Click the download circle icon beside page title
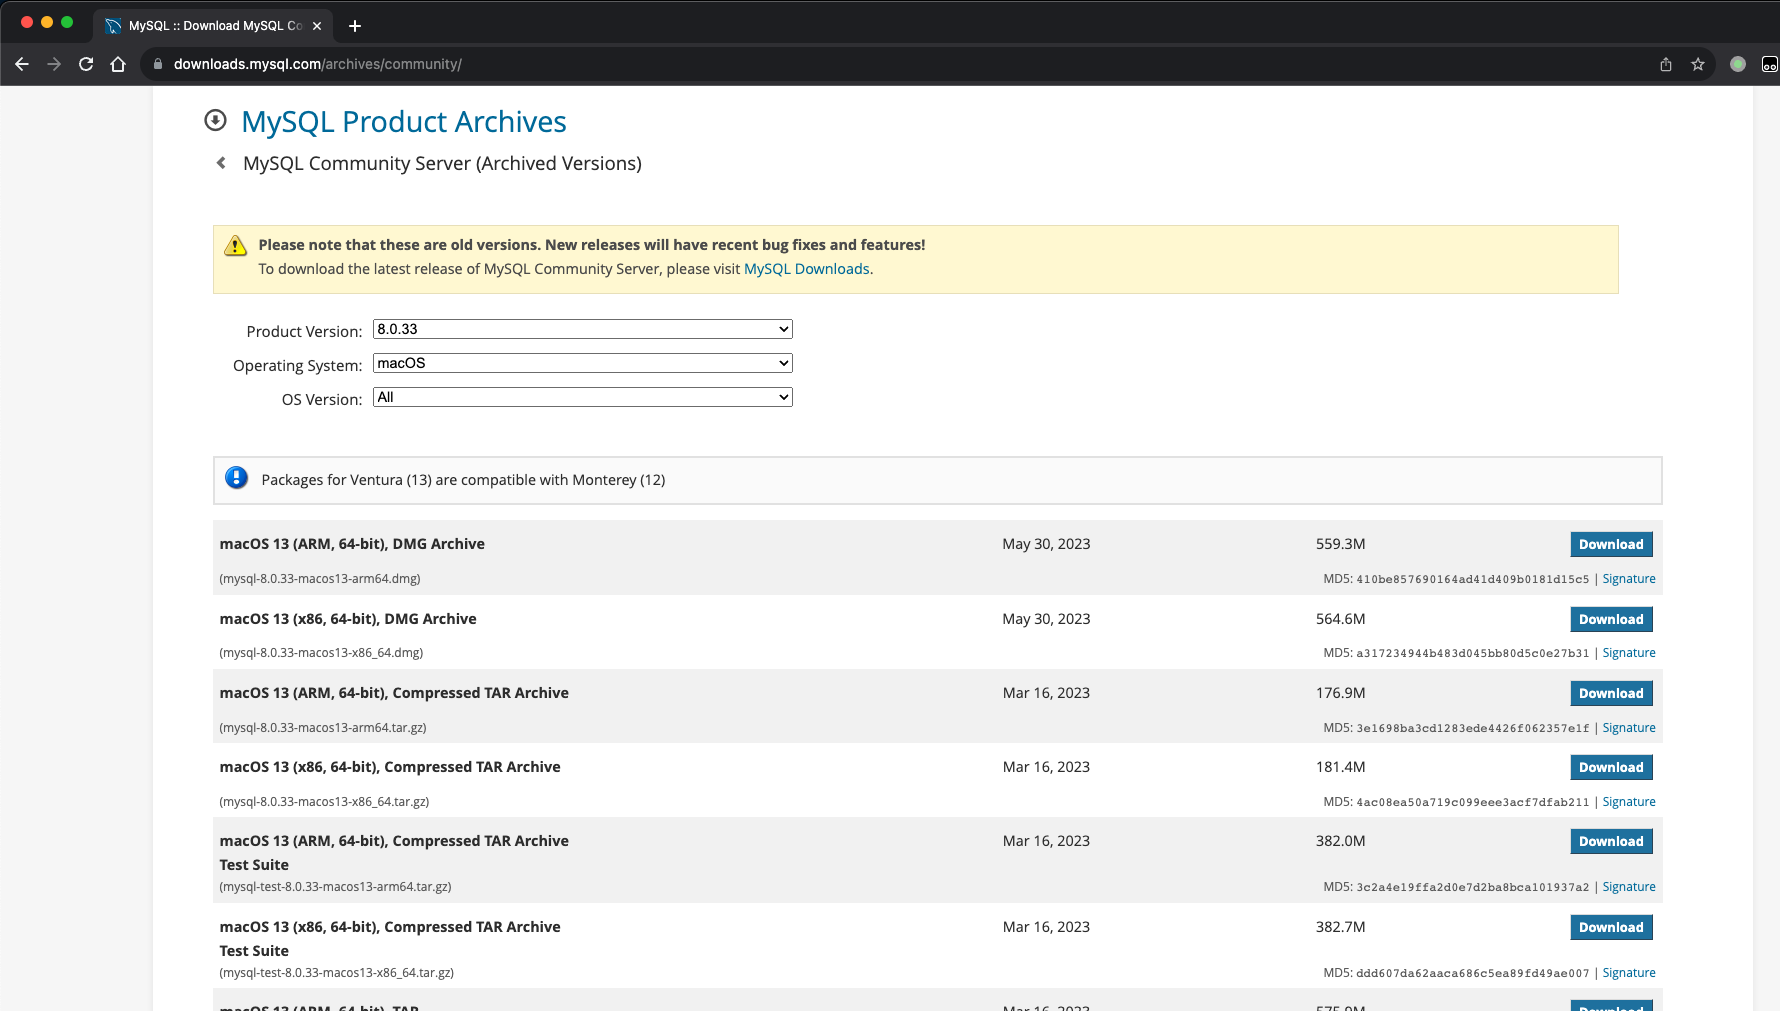Viewport: 1780px width, 1011px height. tap(215, 121)
